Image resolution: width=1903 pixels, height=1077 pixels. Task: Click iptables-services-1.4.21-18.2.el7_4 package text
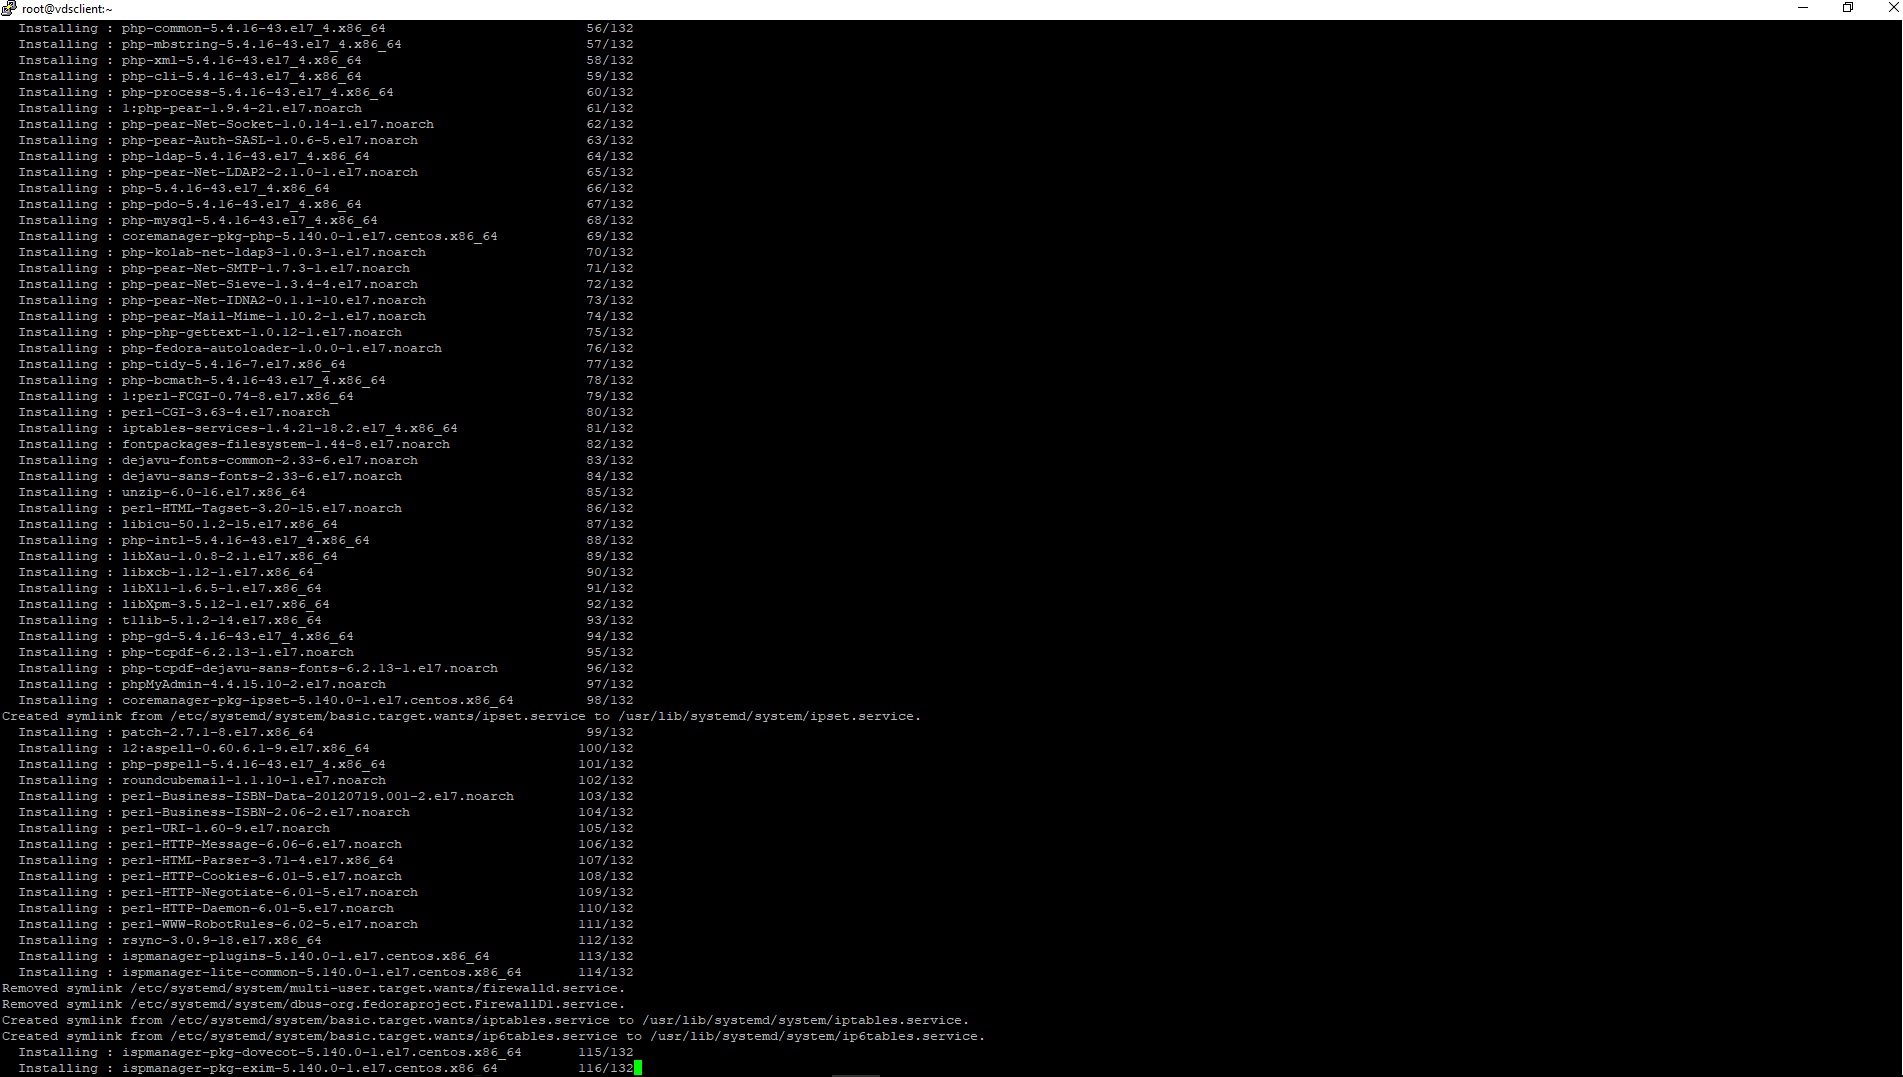tap(290, 428)
